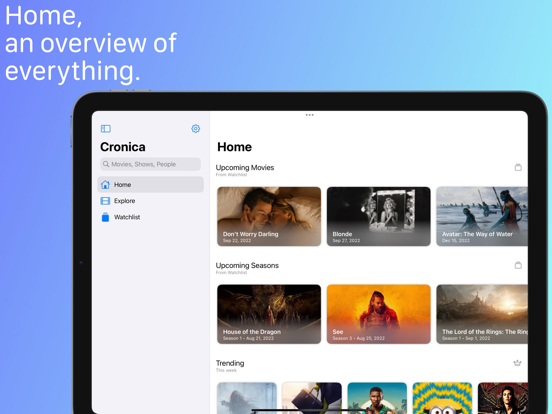Open House of the Dragon card
Image resolution: width=552 pixels, height=414 pixels.
[x=269, y=314]
